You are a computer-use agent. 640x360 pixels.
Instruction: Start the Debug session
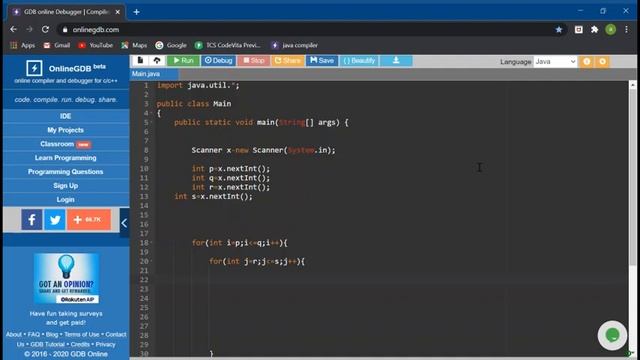pyautogui.click(x=218, y=60)
